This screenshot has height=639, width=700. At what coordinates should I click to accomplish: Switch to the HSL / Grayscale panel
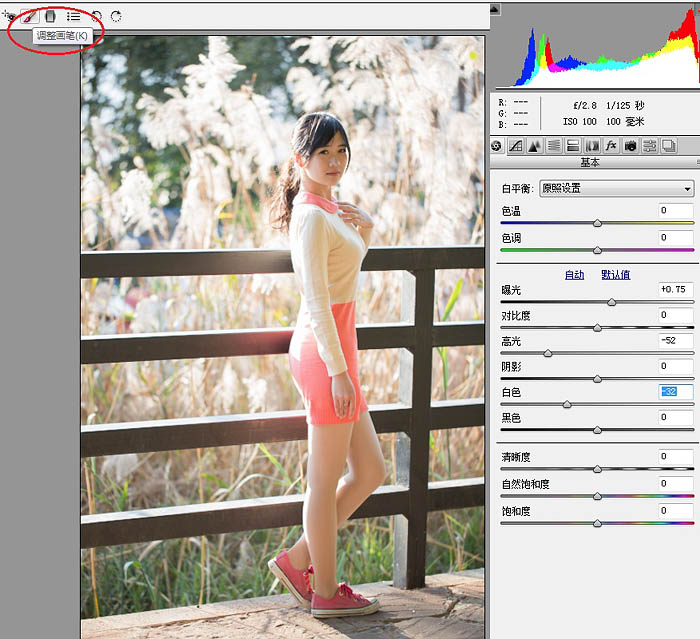click(x=554, y=146)
